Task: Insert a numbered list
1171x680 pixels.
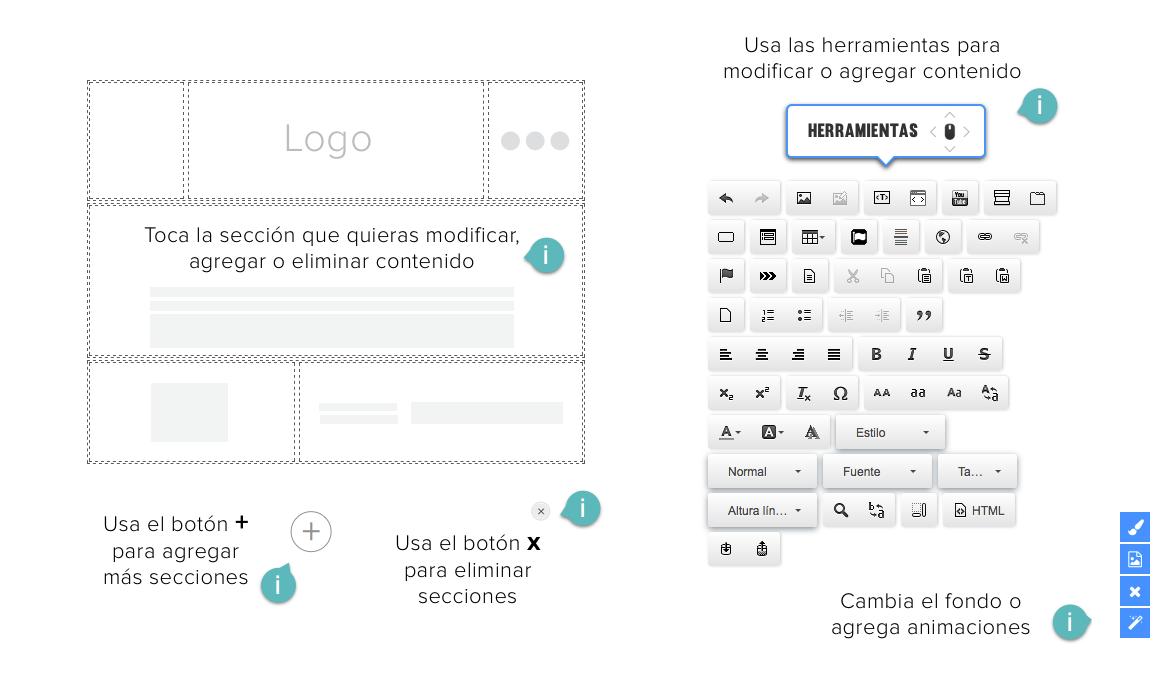Action: [767, 315]
